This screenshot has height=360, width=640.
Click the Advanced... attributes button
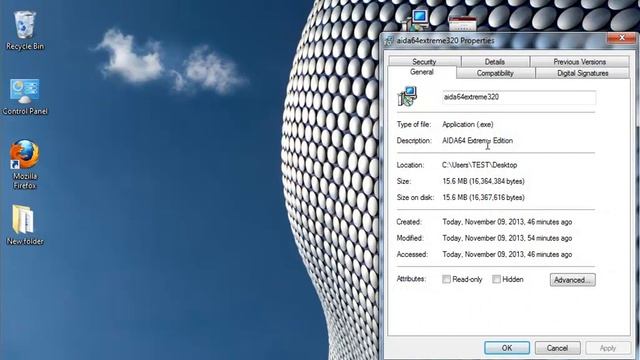click(x=572, y=280)
